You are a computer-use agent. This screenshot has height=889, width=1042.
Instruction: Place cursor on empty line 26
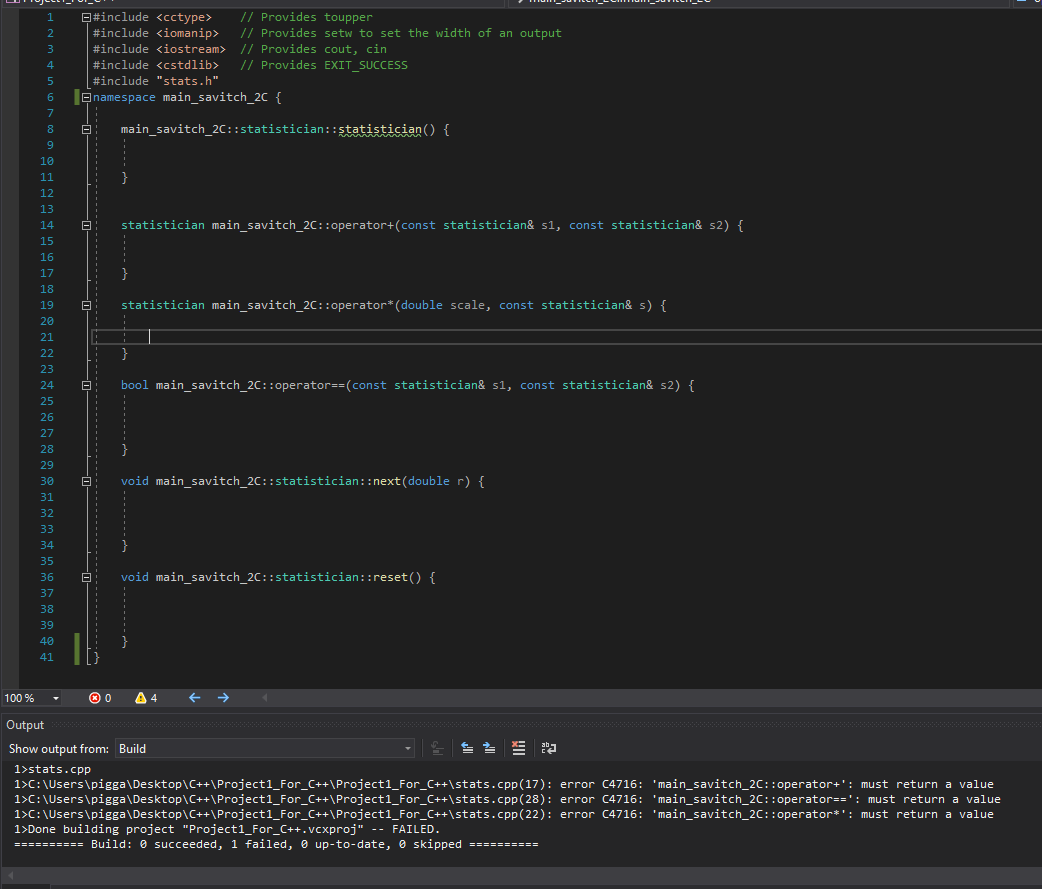coord(300,417)
